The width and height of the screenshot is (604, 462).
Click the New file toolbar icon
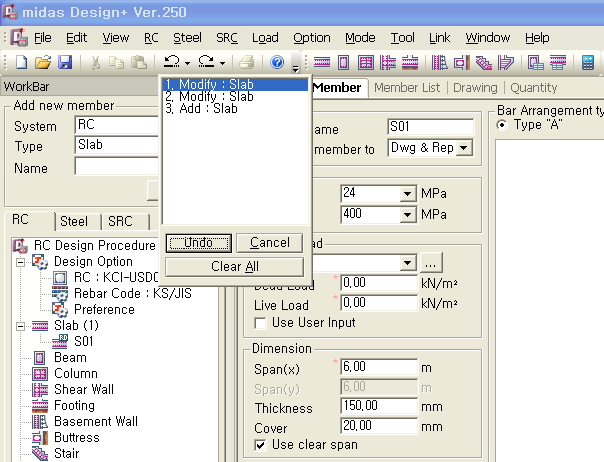coord(22,62)
